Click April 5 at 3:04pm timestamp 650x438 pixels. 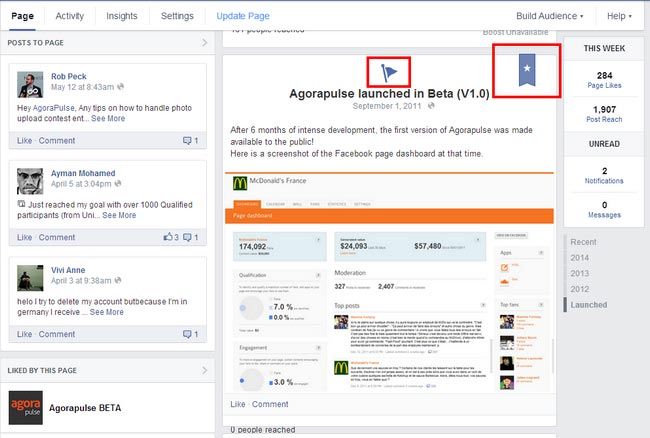pos(81,184)
